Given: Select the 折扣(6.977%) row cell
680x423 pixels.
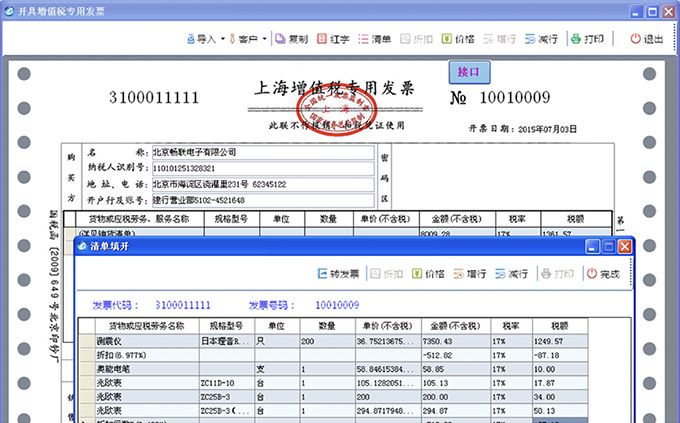Looking at the screenshot, I should pyautogui.click(x=147, y=355).
